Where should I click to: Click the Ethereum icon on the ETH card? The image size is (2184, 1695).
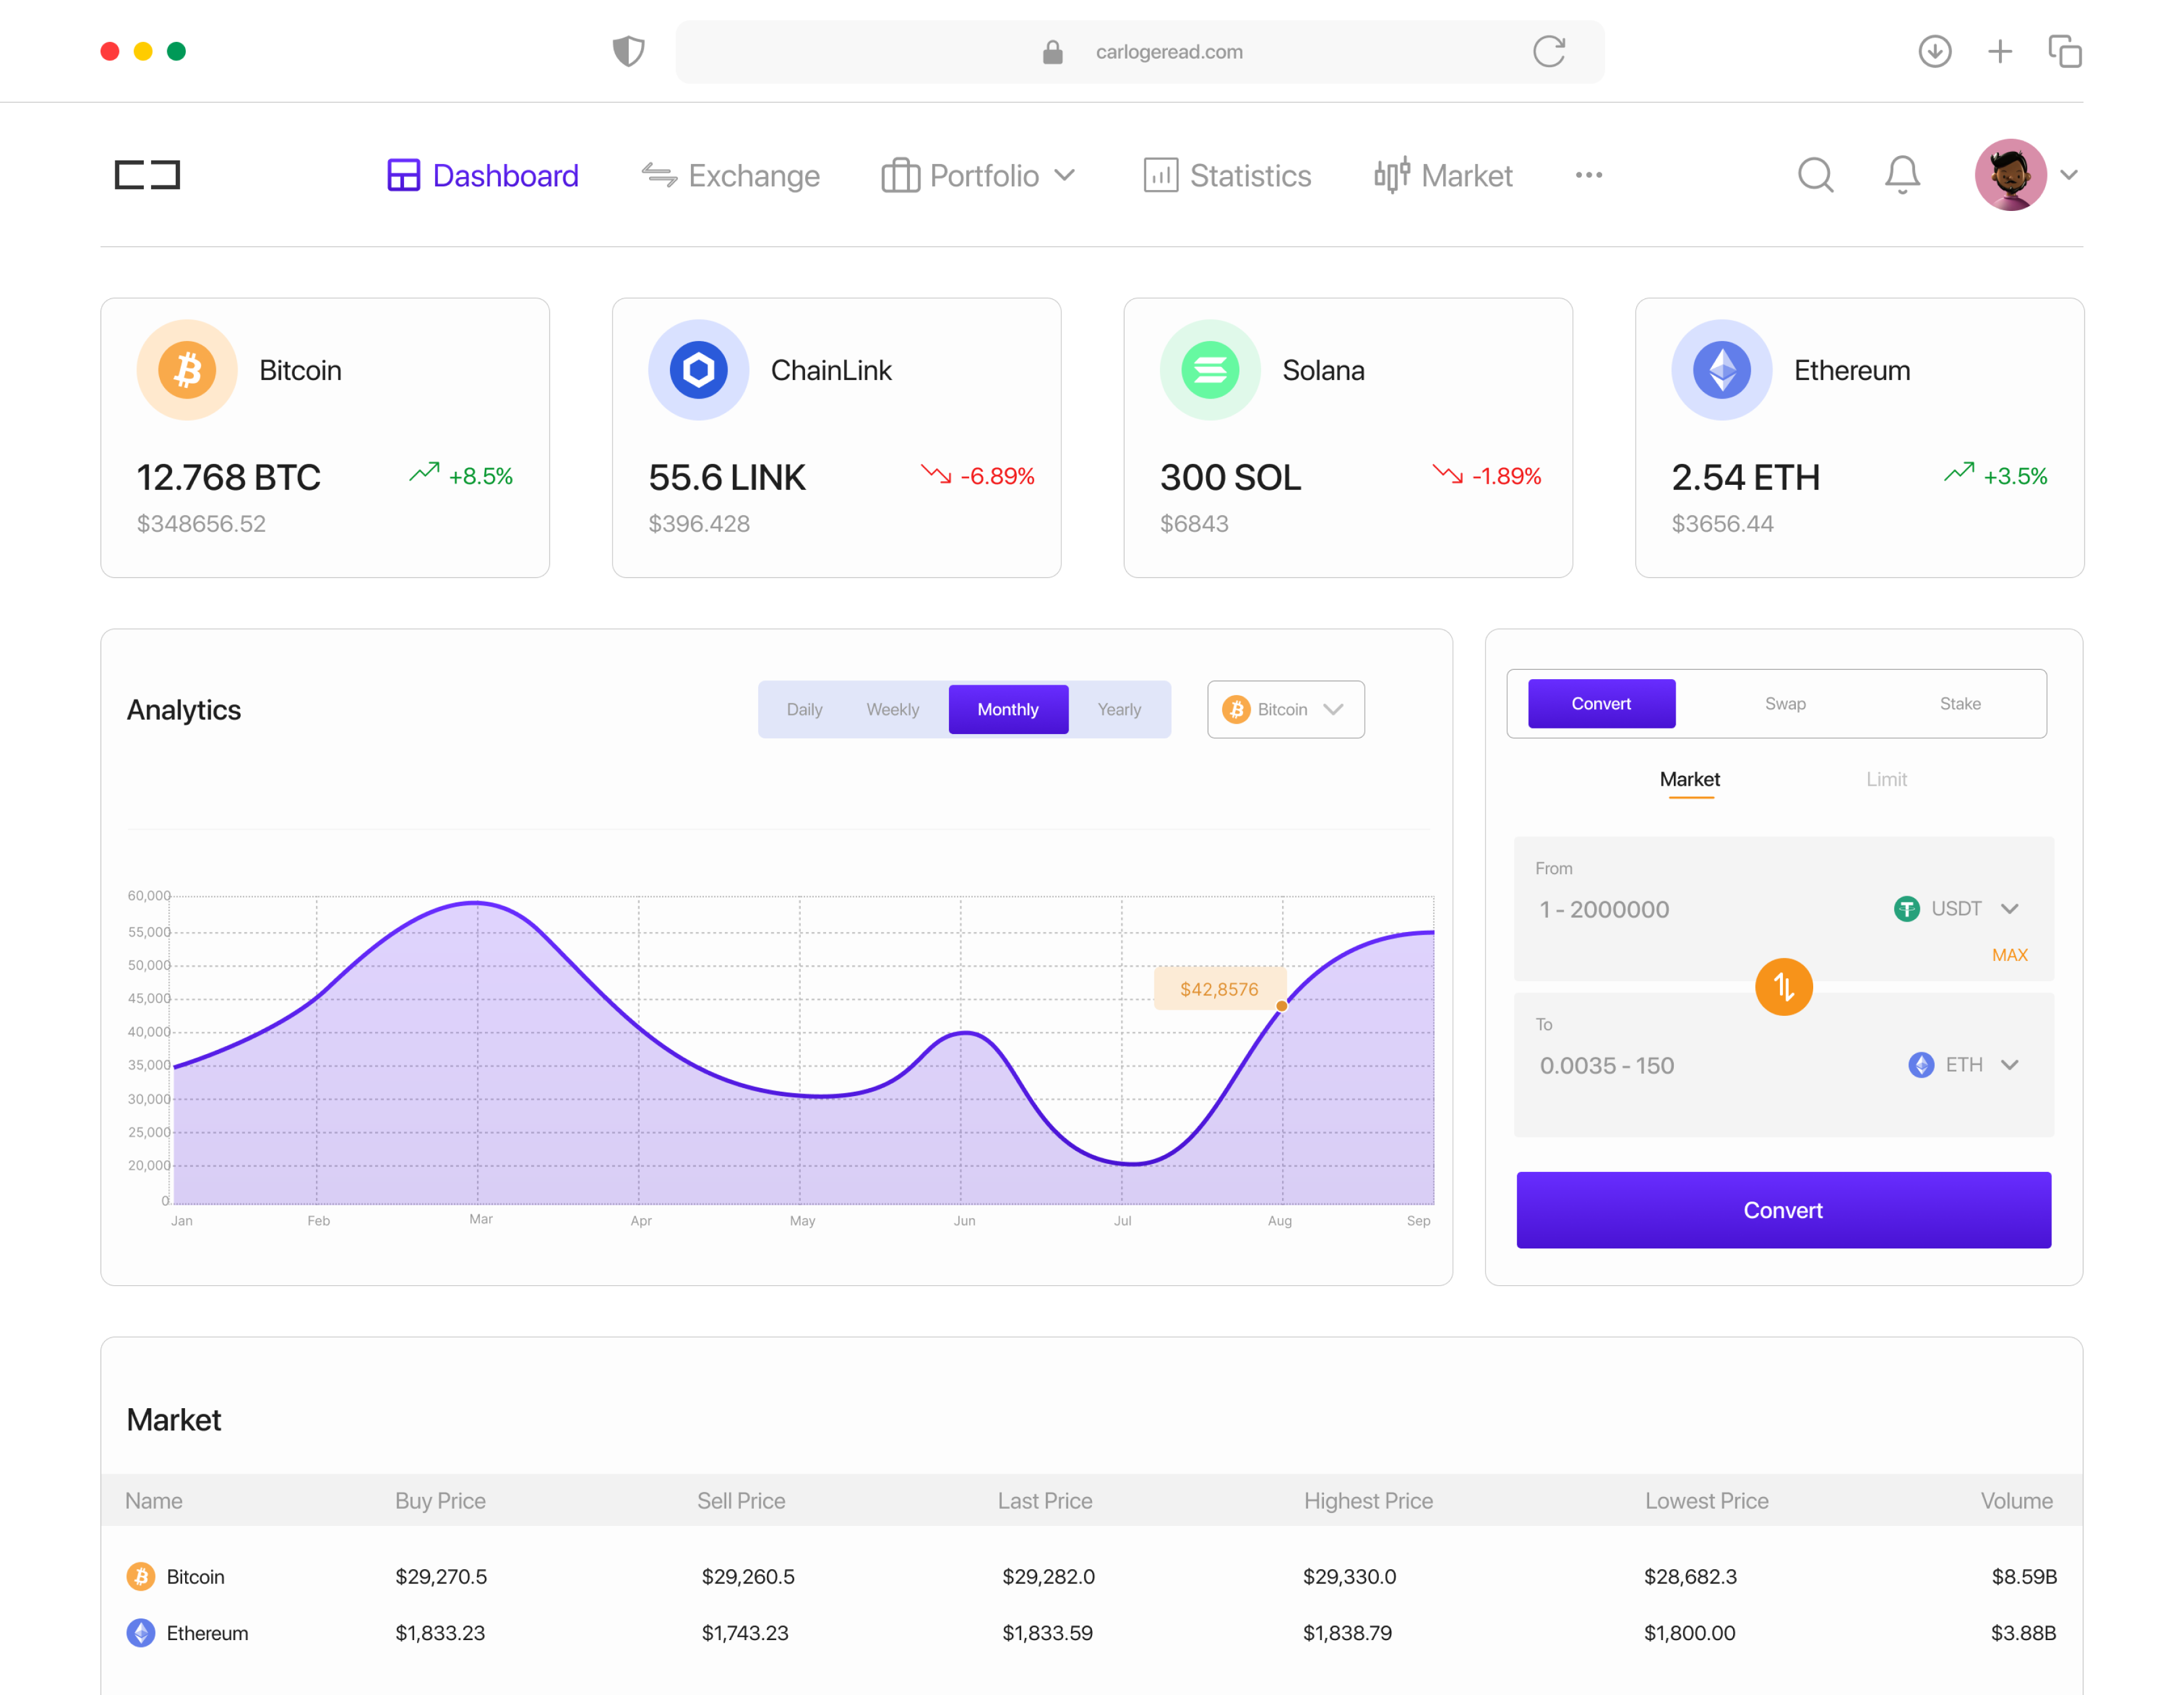pos(1721,369)
